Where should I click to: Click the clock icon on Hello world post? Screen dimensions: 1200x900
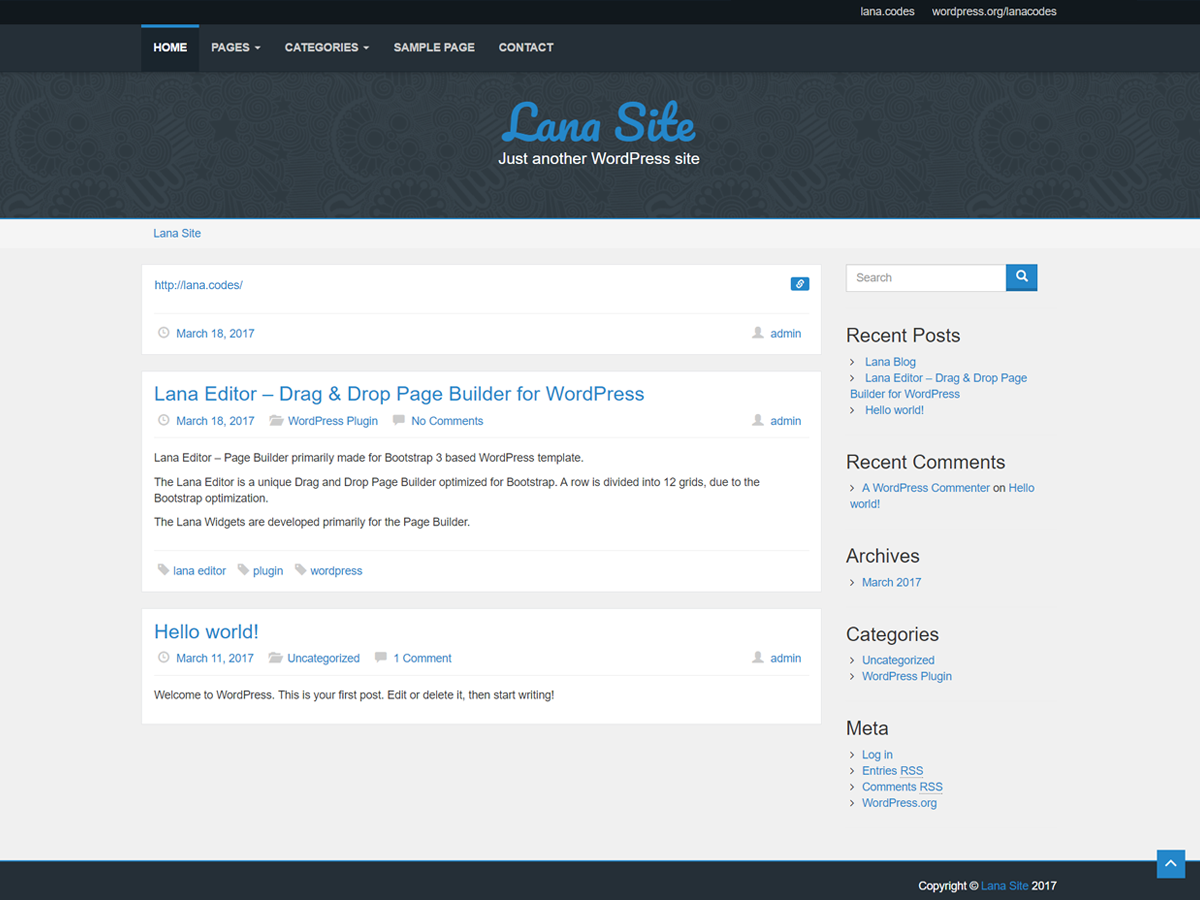164,658
